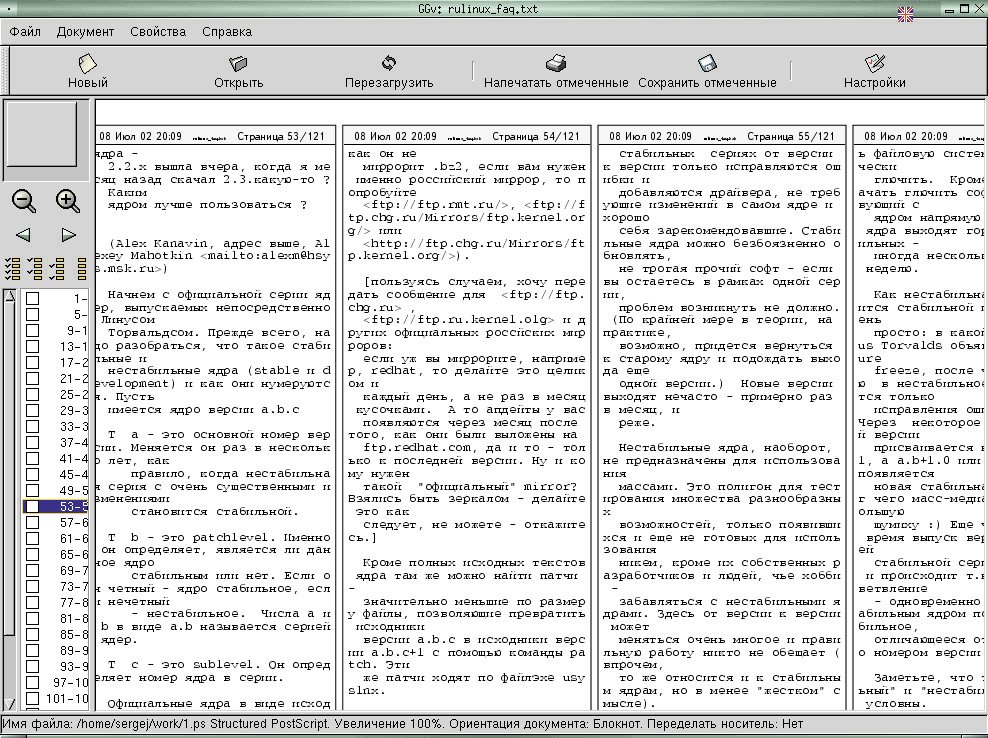Select page list row 61-6
Viewport: 988px width, 738px height.
point(55,539)
